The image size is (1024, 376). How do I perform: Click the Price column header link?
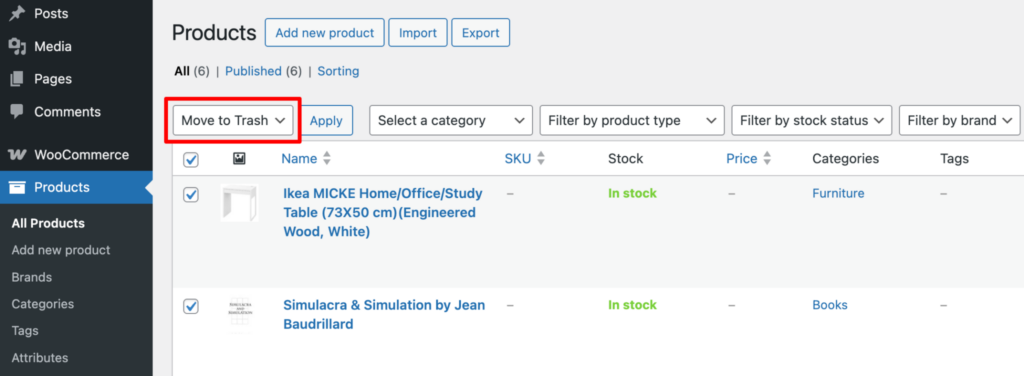tap(742, 159)
